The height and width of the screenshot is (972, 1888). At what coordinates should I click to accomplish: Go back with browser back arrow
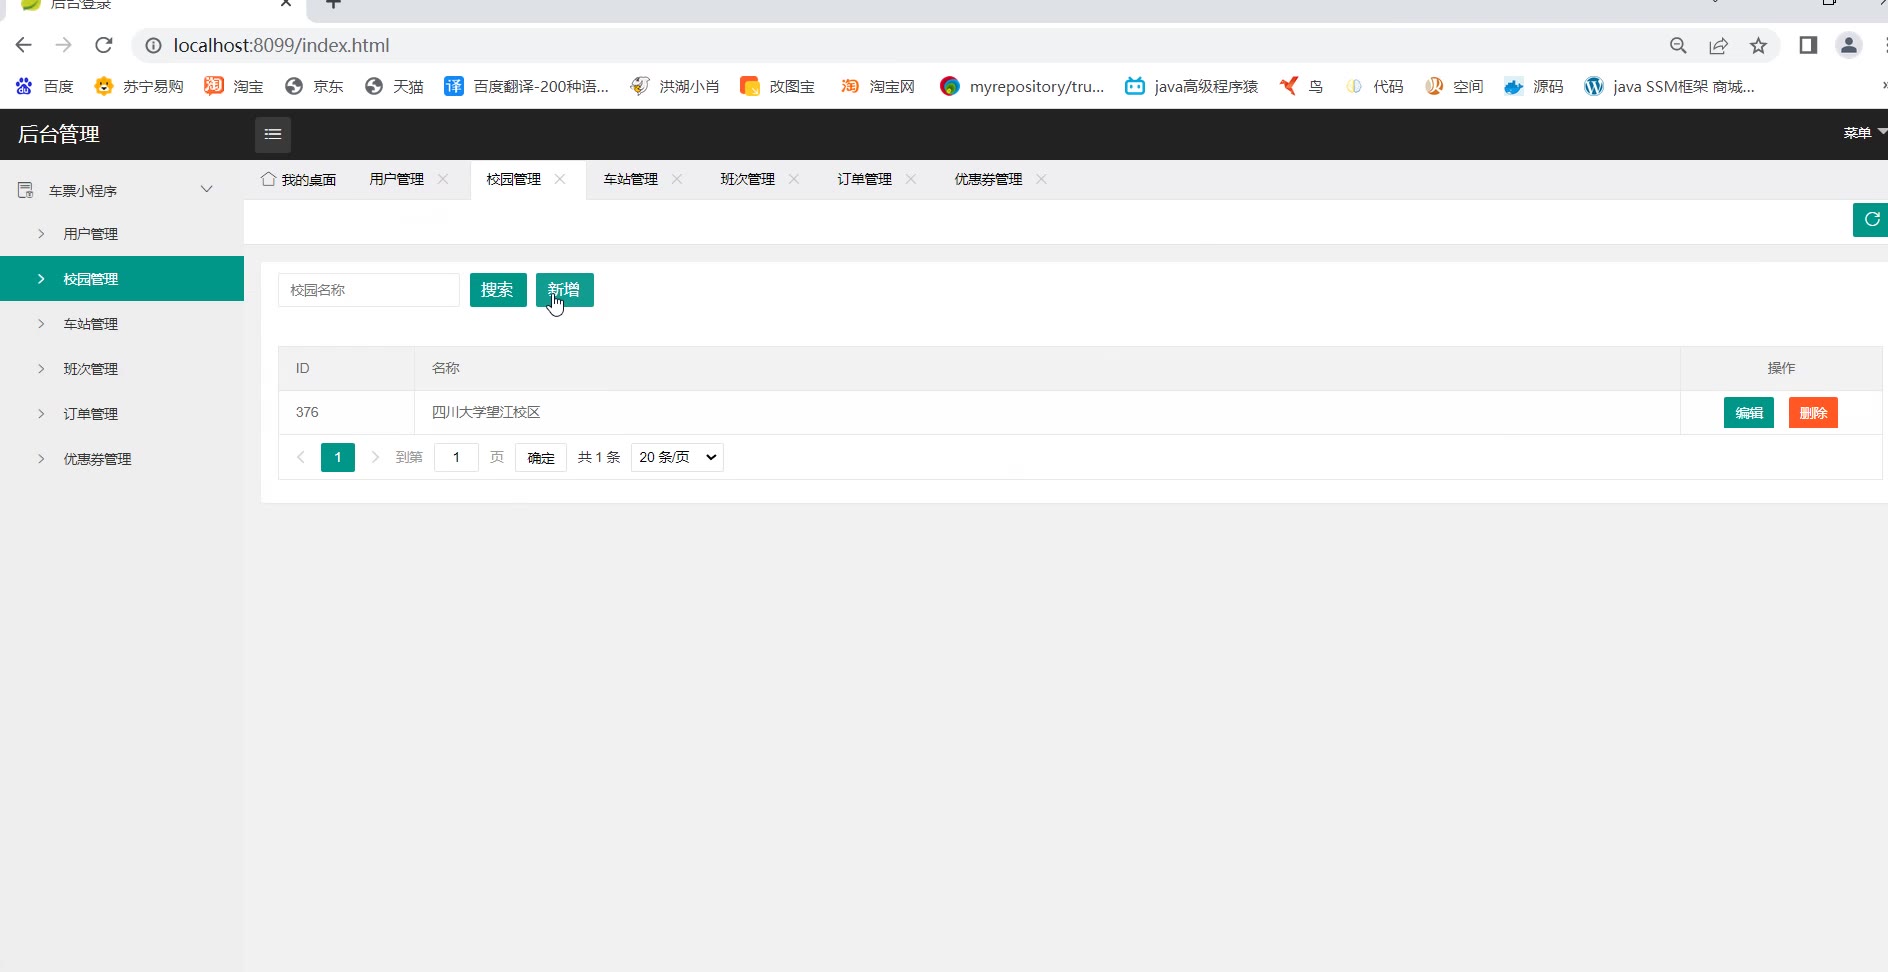coord(24,45)
